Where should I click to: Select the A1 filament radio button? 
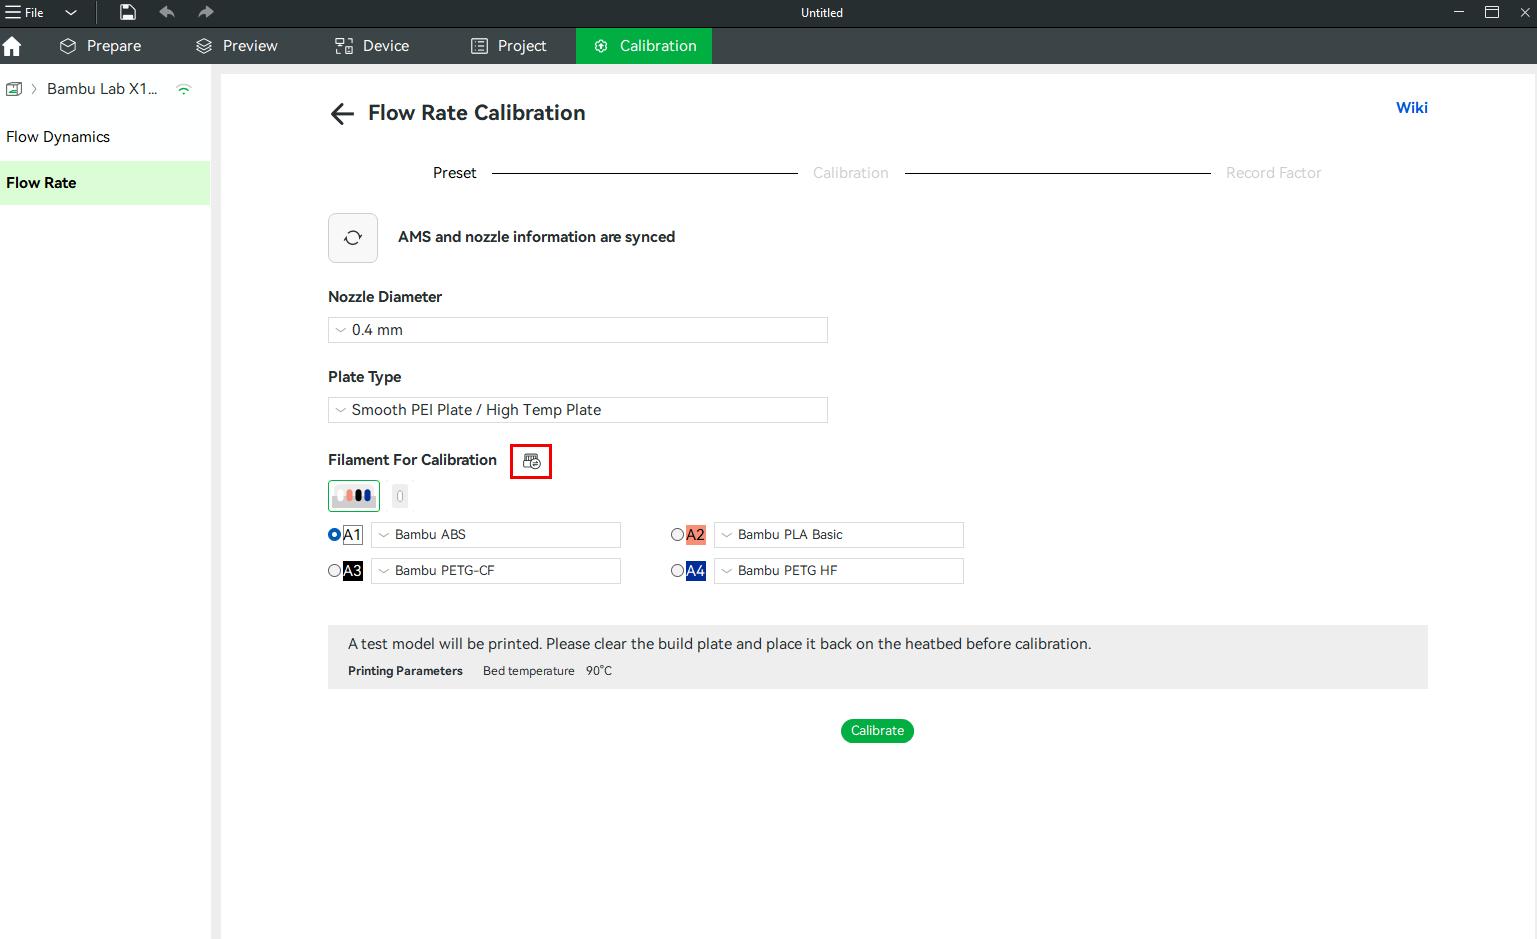(x=334, y=535)
